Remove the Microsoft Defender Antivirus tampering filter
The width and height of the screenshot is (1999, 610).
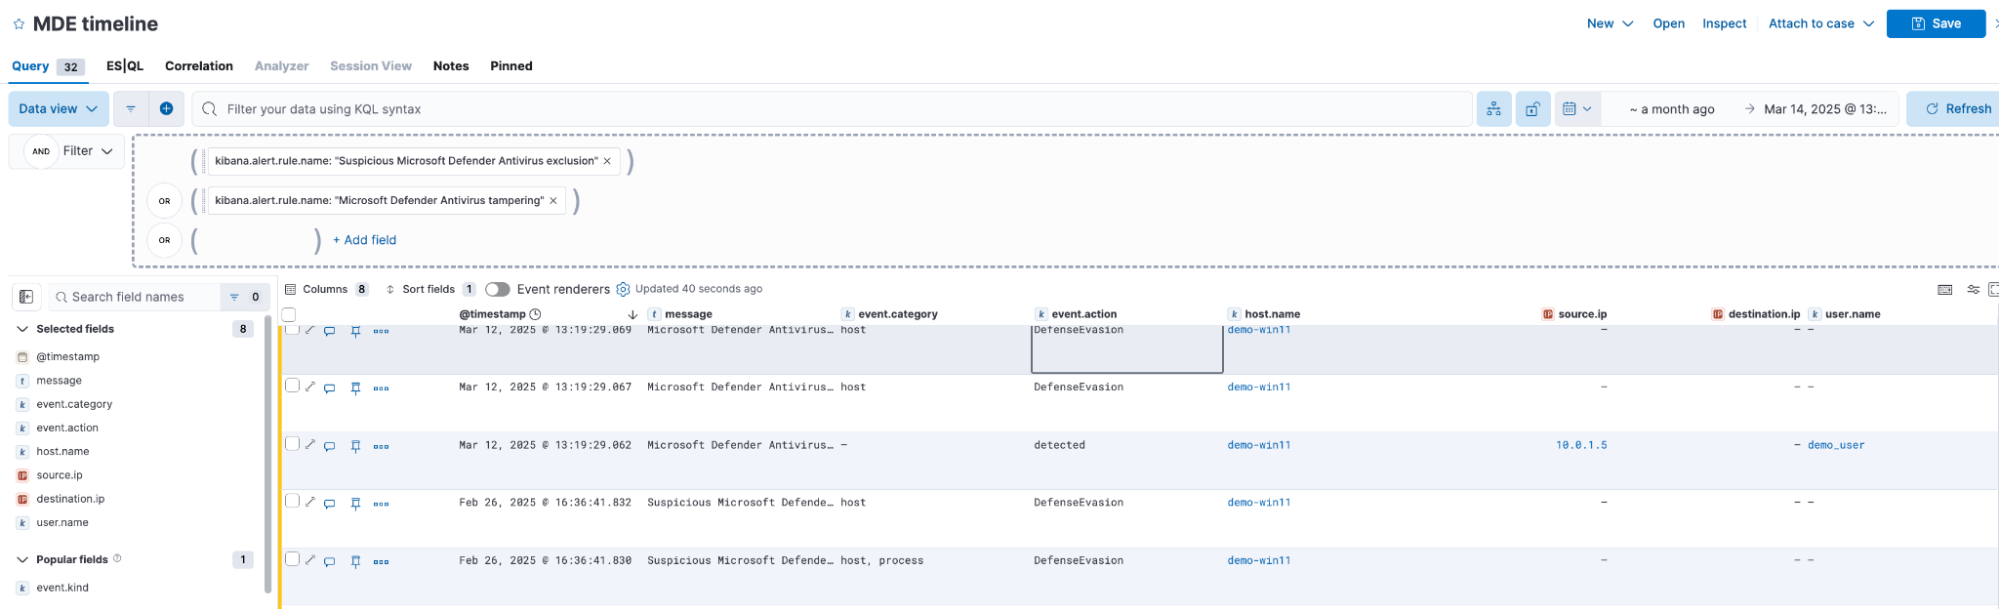553,201
